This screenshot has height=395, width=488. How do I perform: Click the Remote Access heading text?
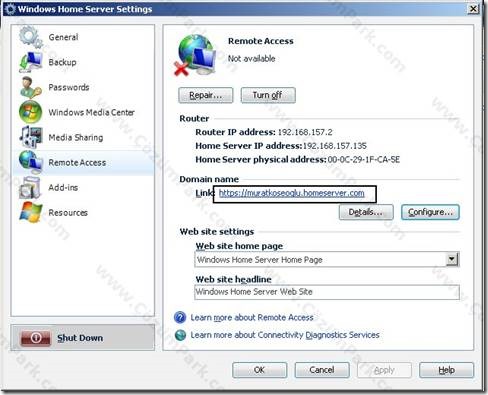[x=261, y=41]
